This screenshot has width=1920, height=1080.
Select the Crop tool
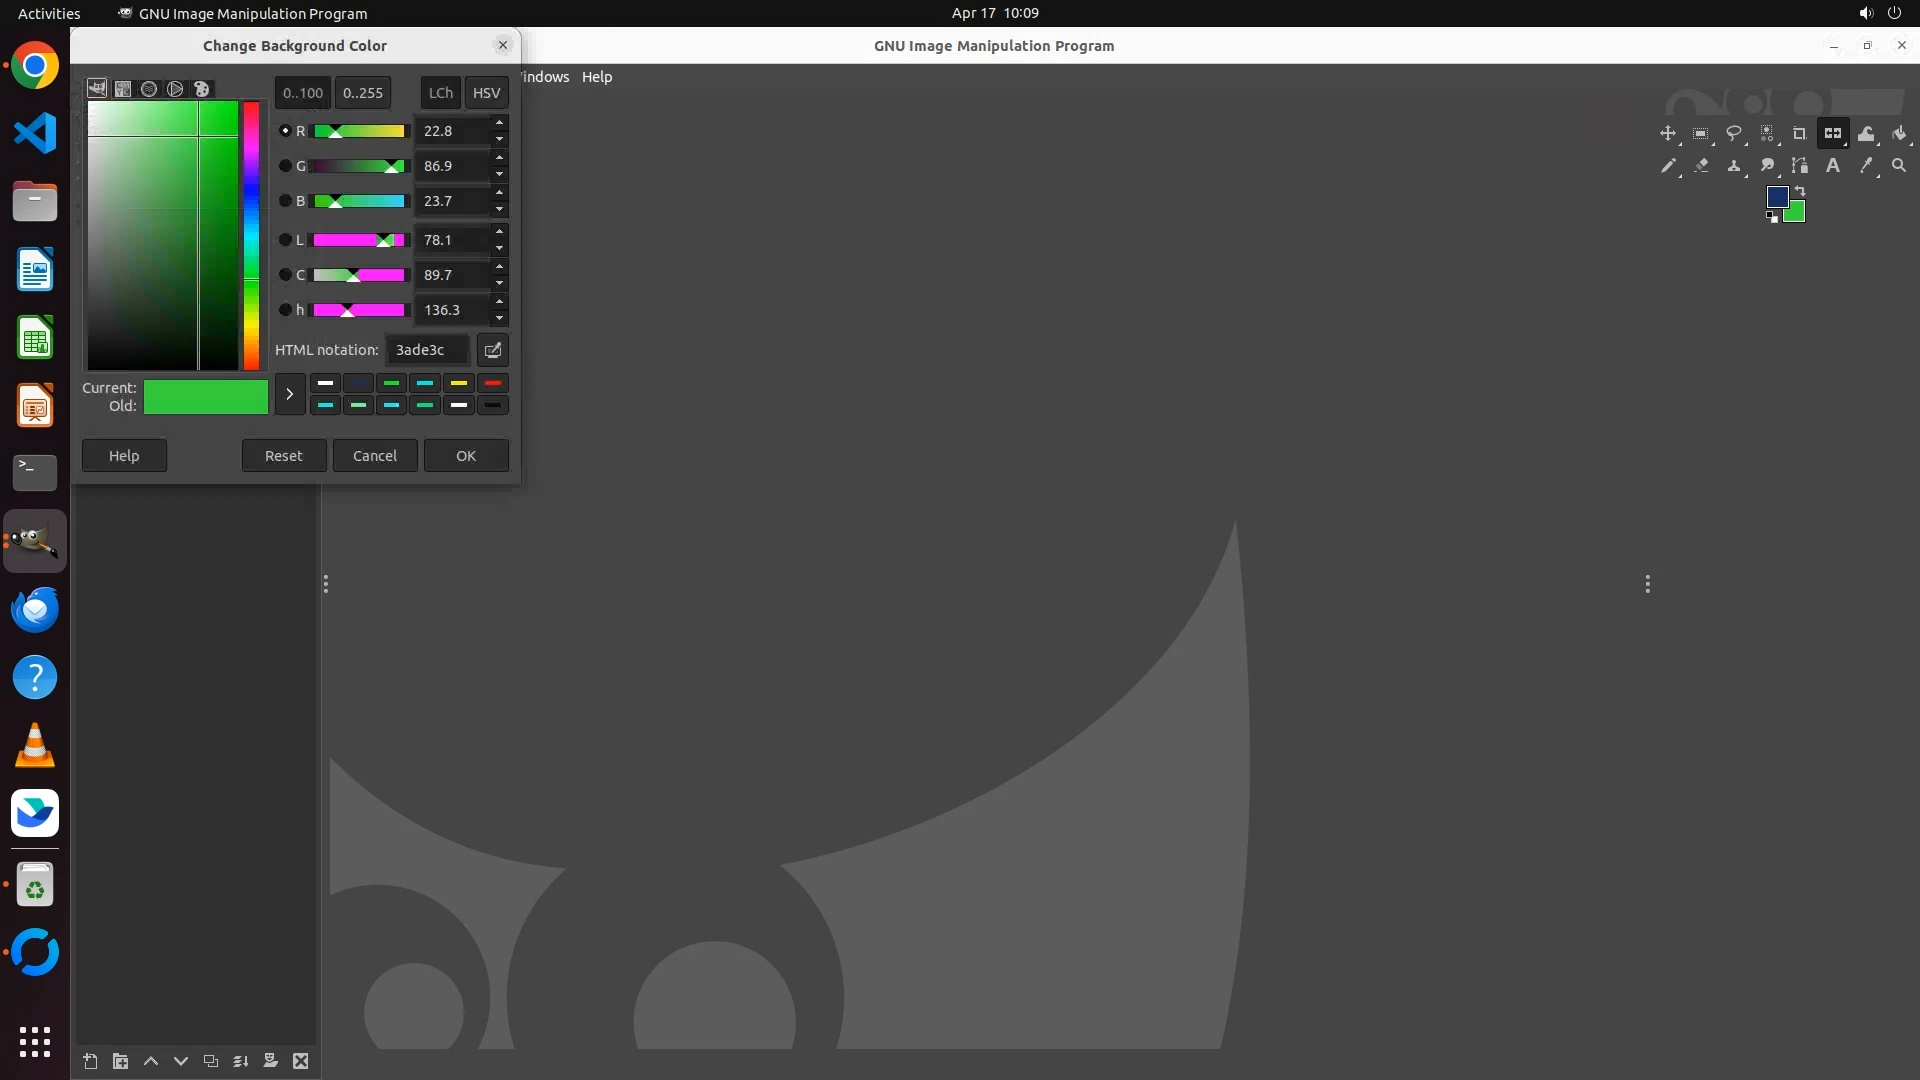(x=1800, y=133)
